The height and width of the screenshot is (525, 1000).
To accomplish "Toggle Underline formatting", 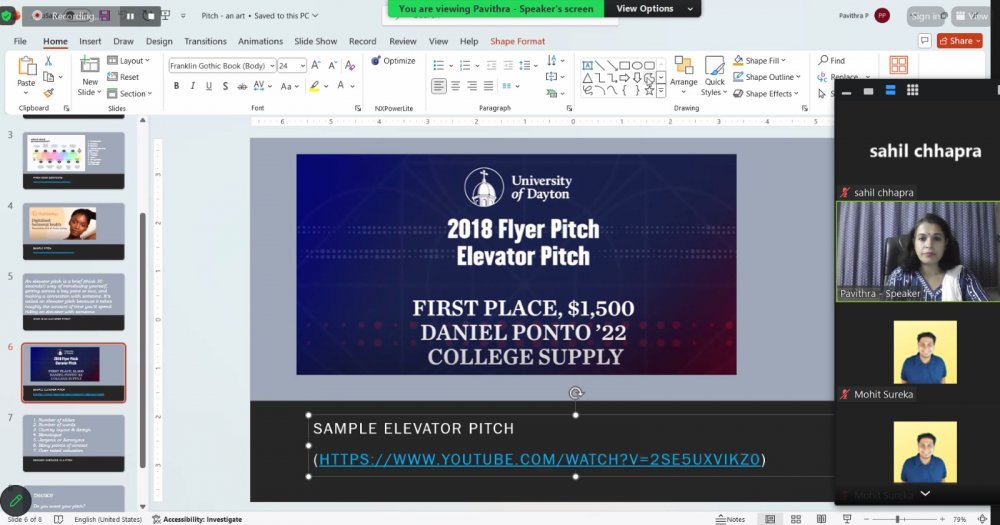I will pyautogui.click(x=209, y=86).
